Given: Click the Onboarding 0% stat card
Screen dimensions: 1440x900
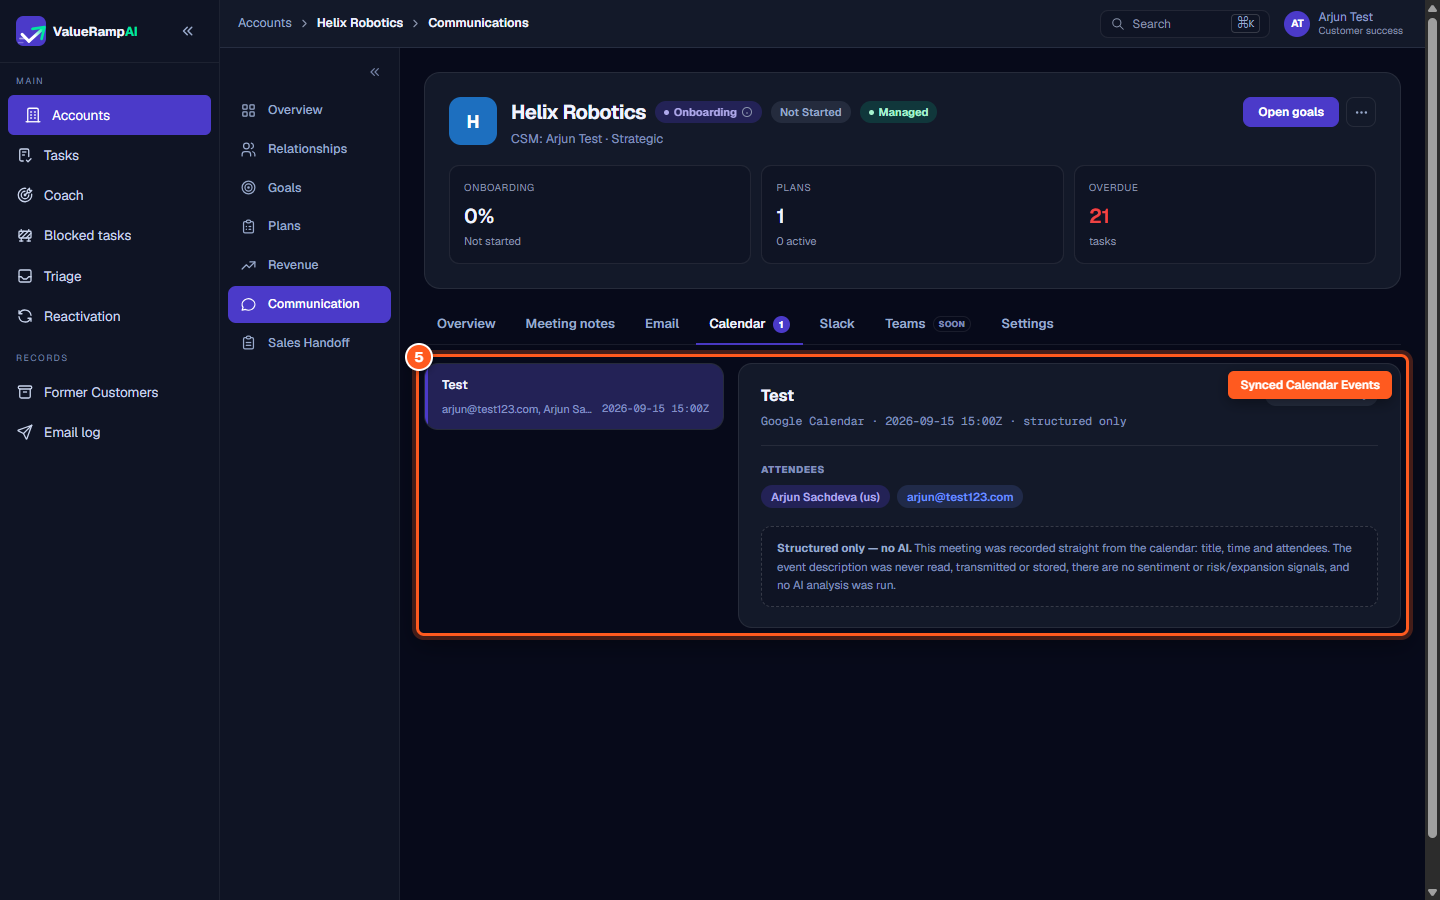Looking at the screenshot, I should point(600,214).
